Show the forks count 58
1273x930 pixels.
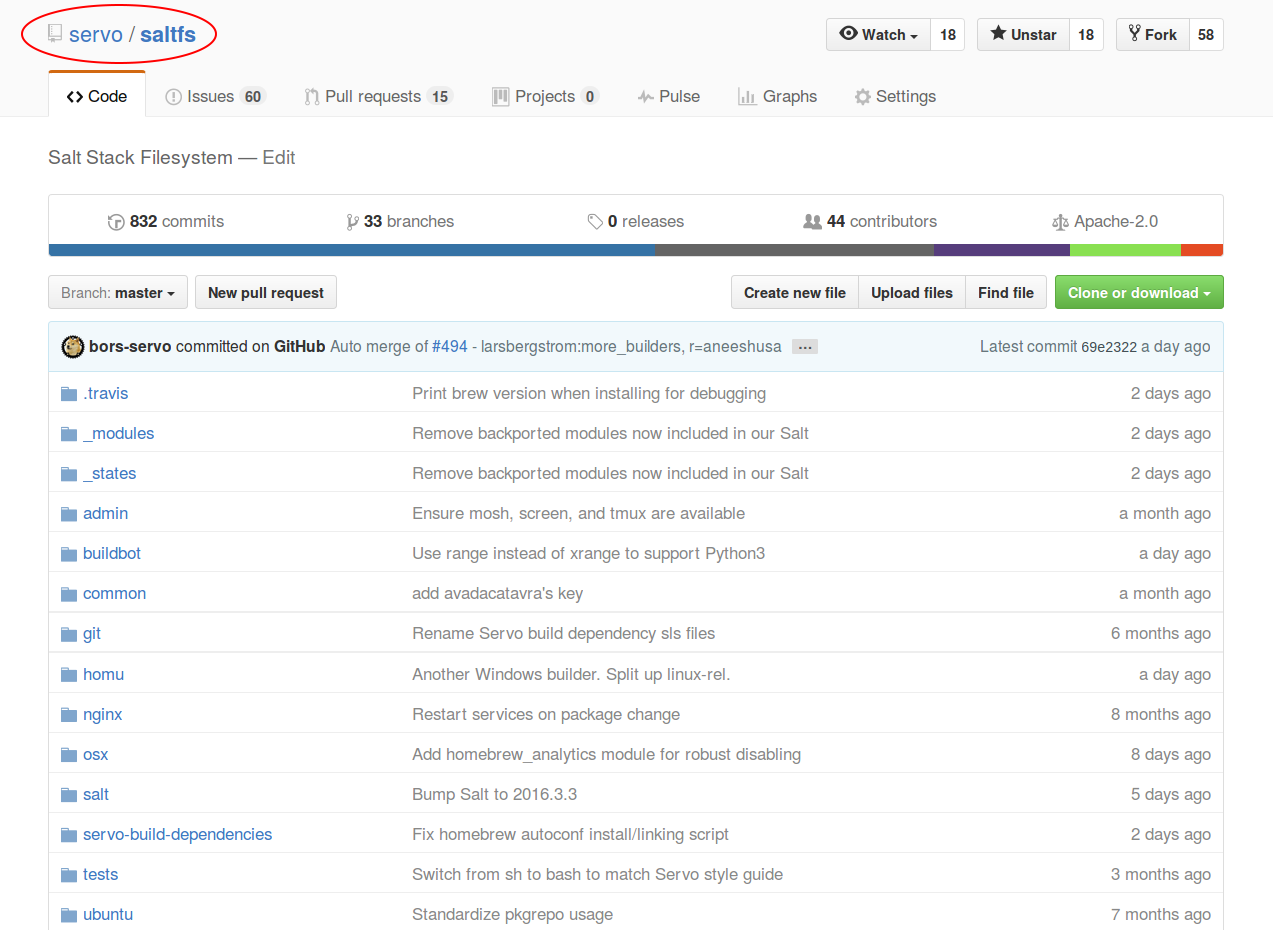pos(1206,35)
